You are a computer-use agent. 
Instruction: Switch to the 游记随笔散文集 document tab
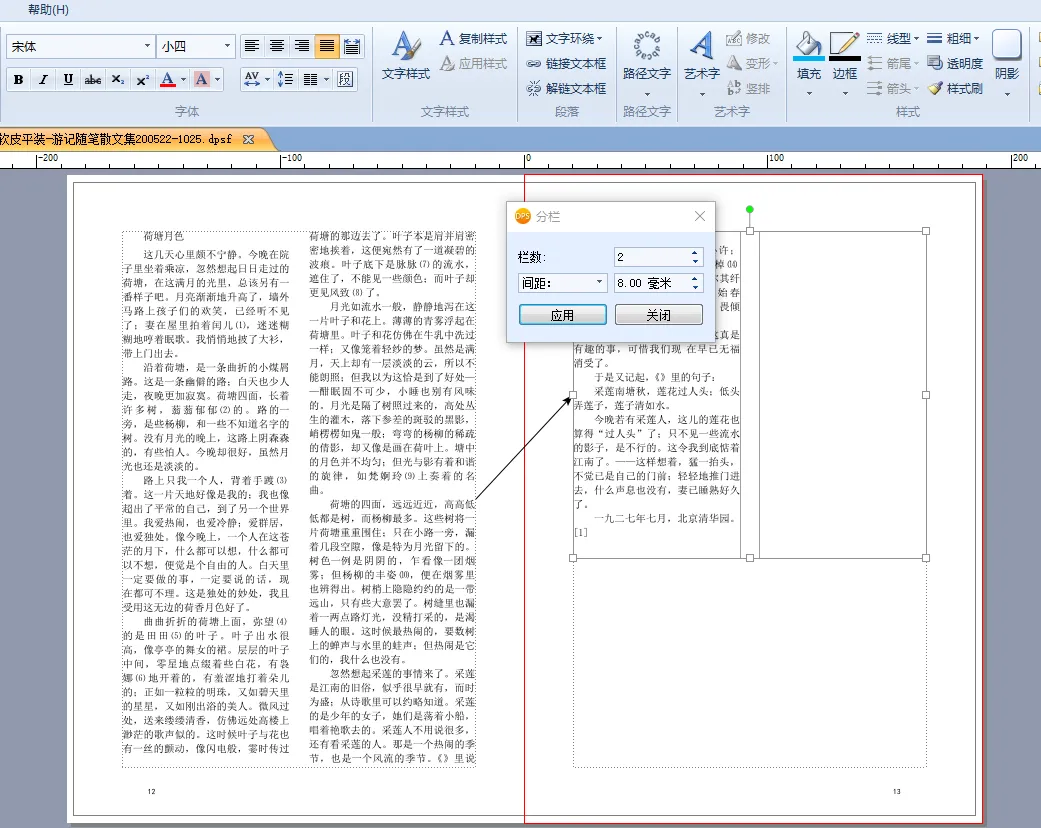120,139
